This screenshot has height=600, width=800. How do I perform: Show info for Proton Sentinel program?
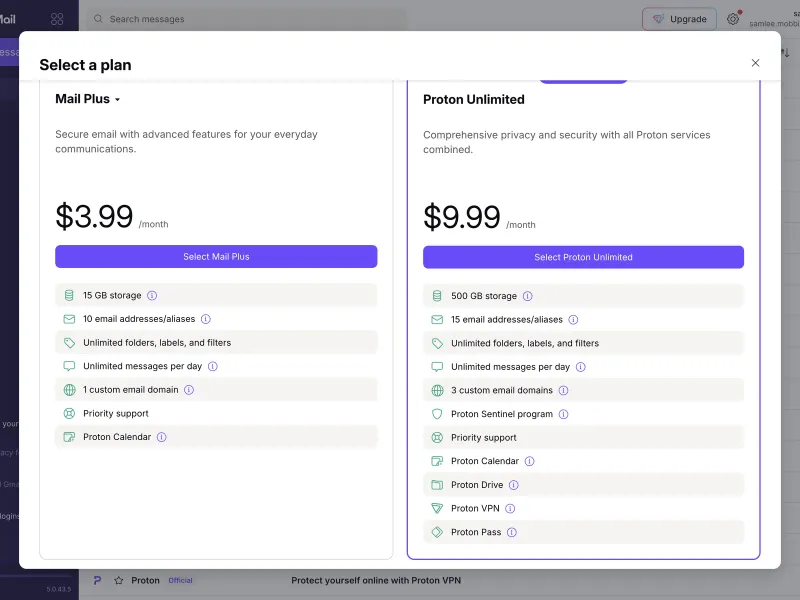pyautogui.click(x=563, y=414)
